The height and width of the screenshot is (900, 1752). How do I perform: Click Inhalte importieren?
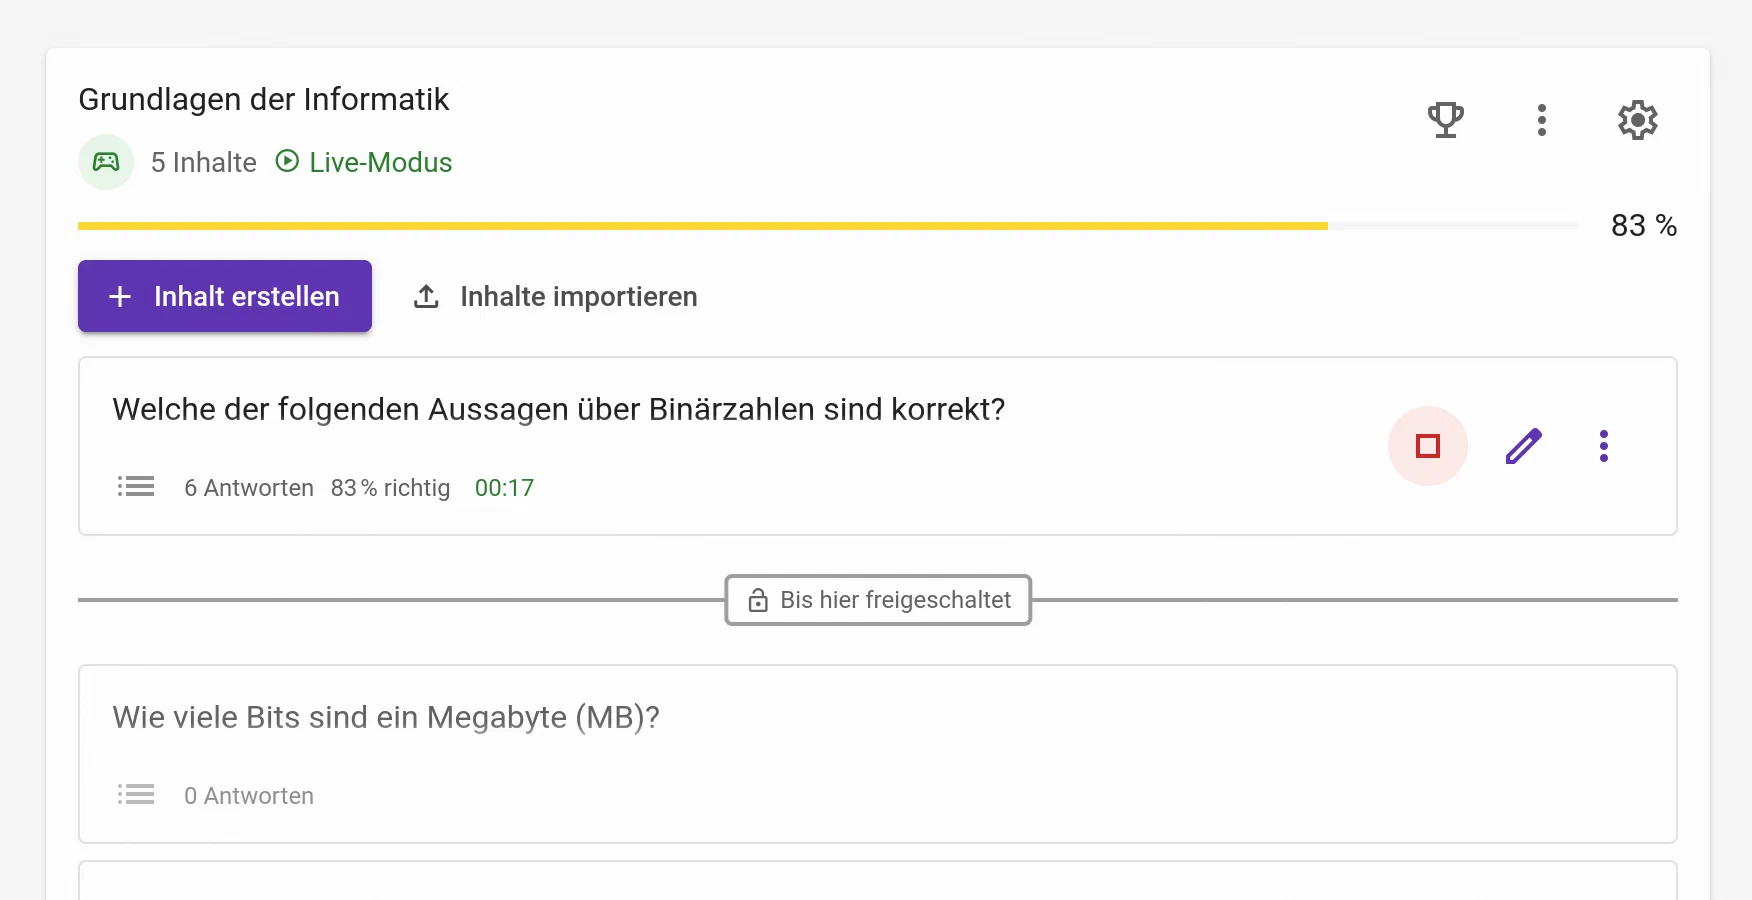(578, 297)
